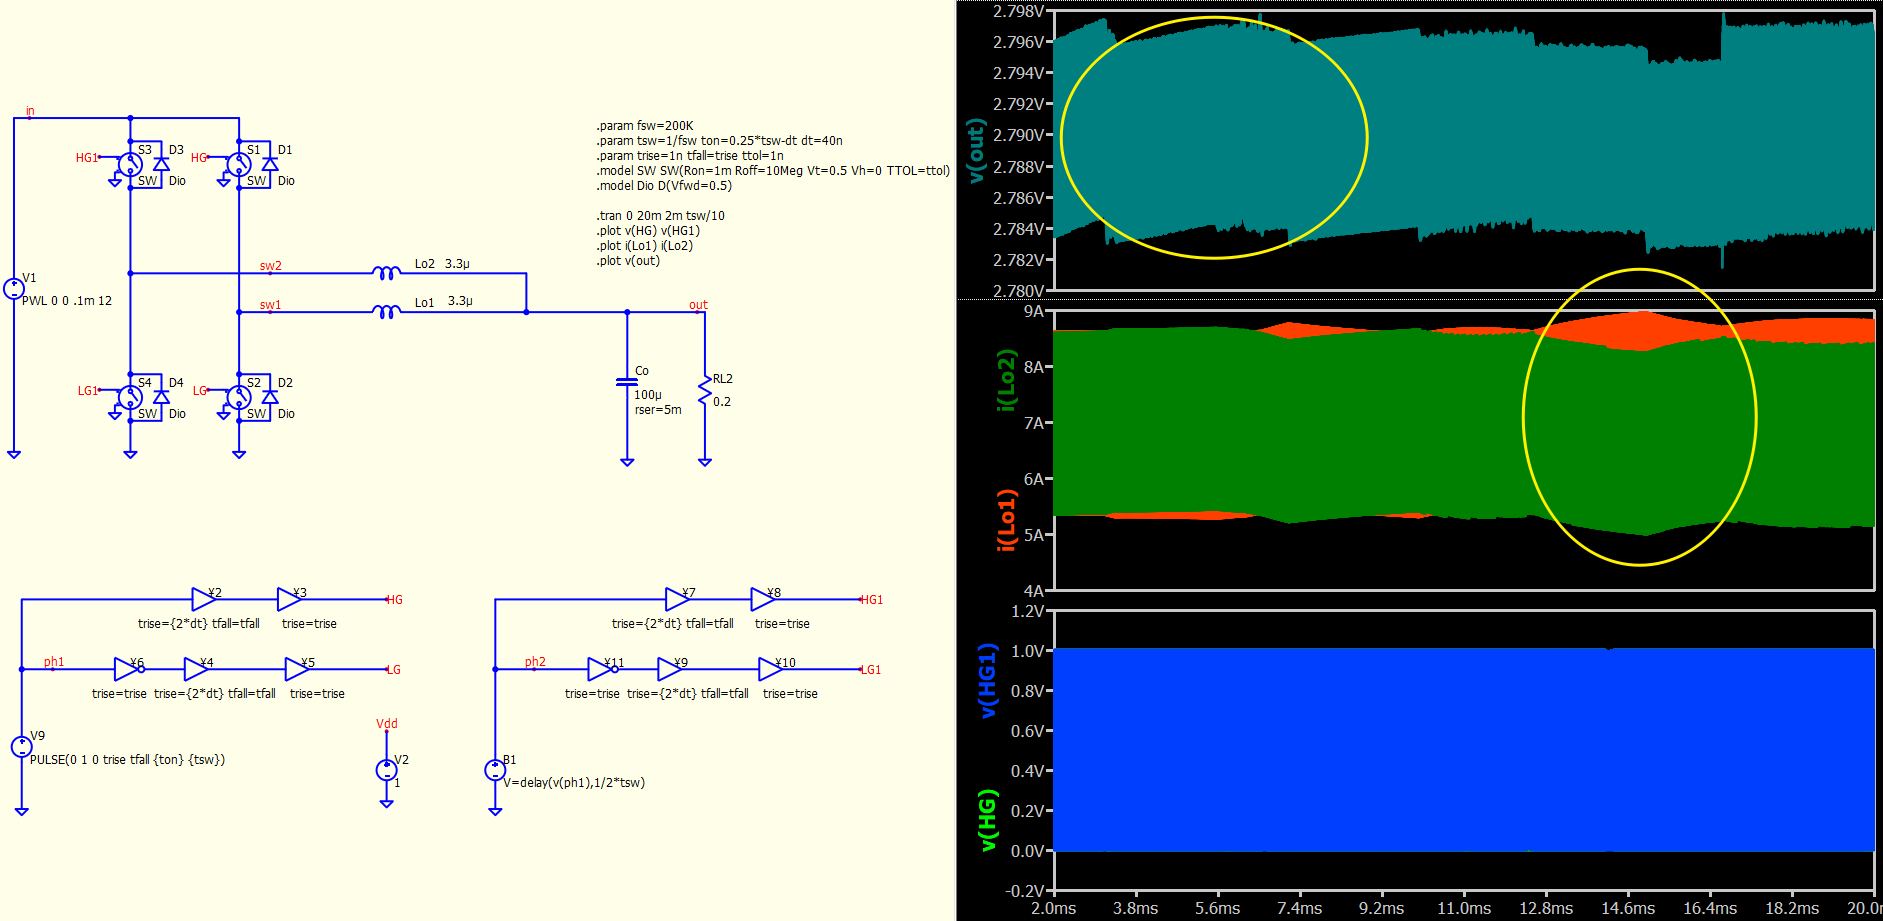Click the sw1 net label

point(270,305)
